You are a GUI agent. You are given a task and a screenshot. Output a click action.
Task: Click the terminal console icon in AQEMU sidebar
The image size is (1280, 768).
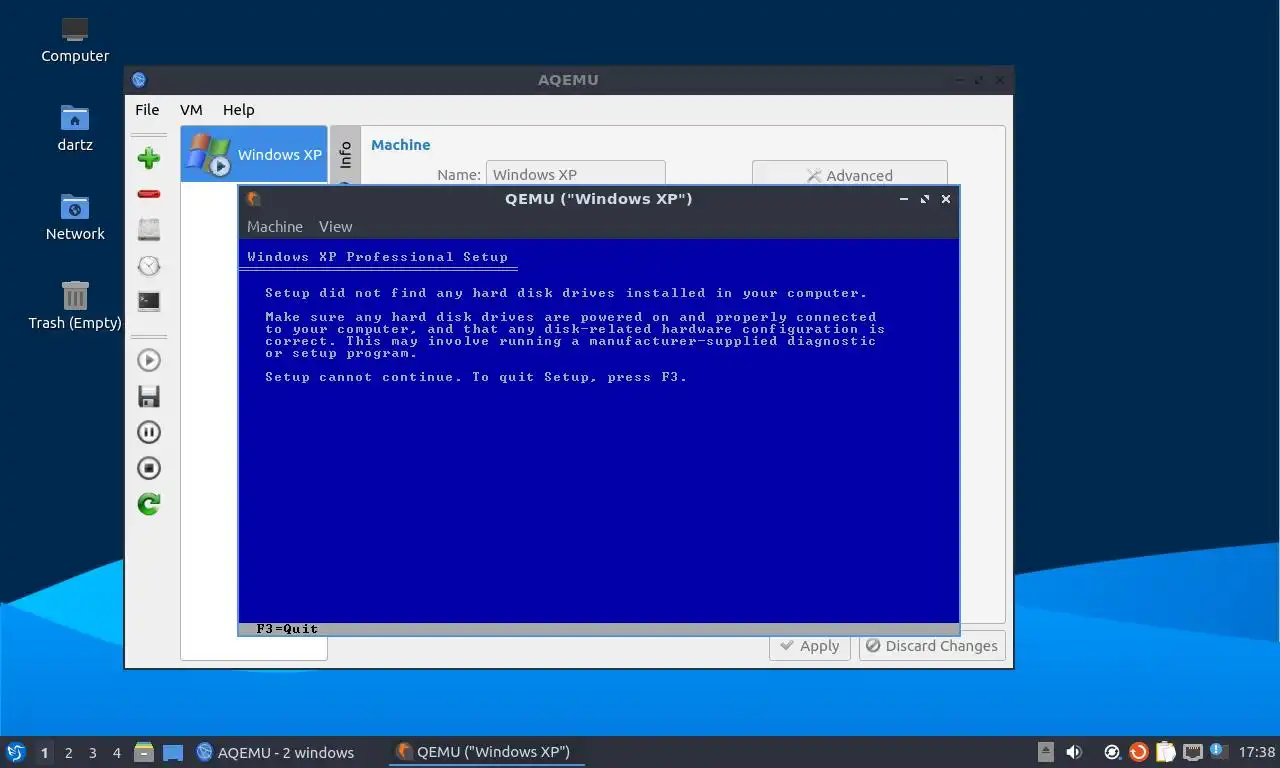click(x=149, y=301)
